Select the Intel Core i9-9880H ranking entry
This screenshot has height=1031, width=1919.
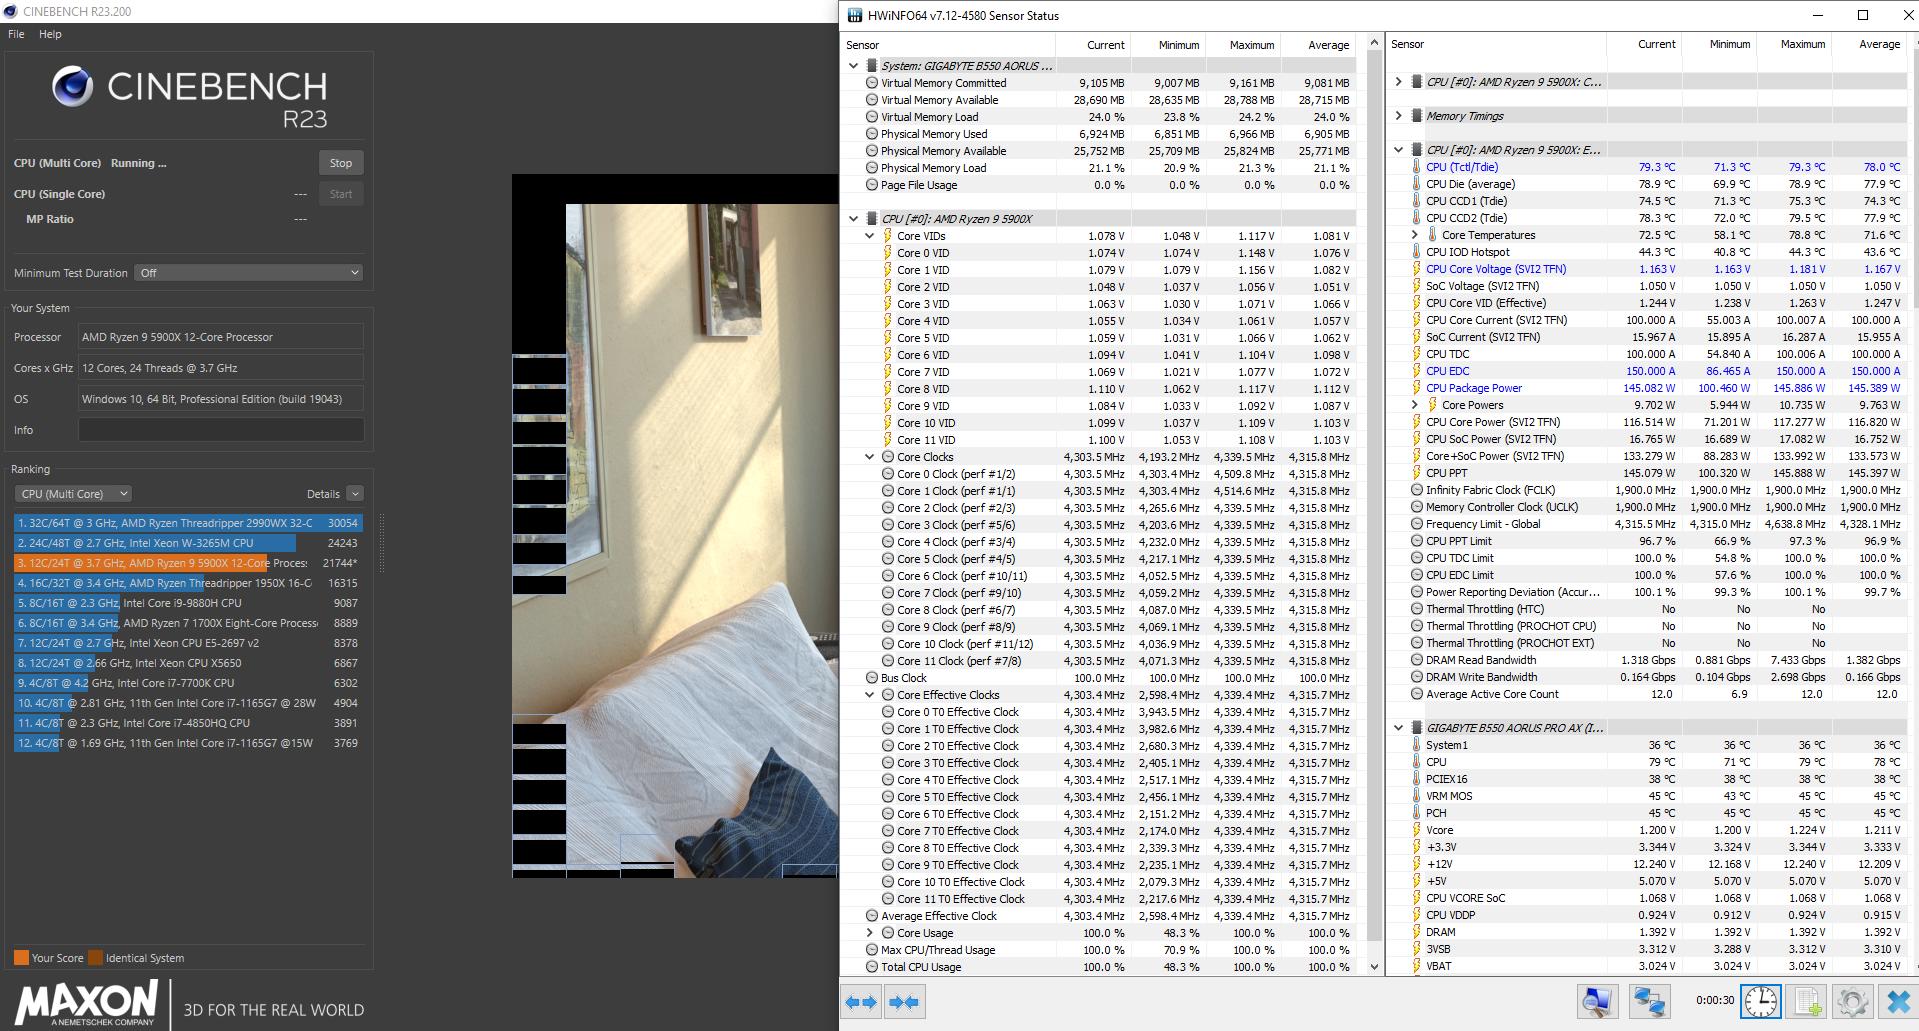click(x=188, y=603)
